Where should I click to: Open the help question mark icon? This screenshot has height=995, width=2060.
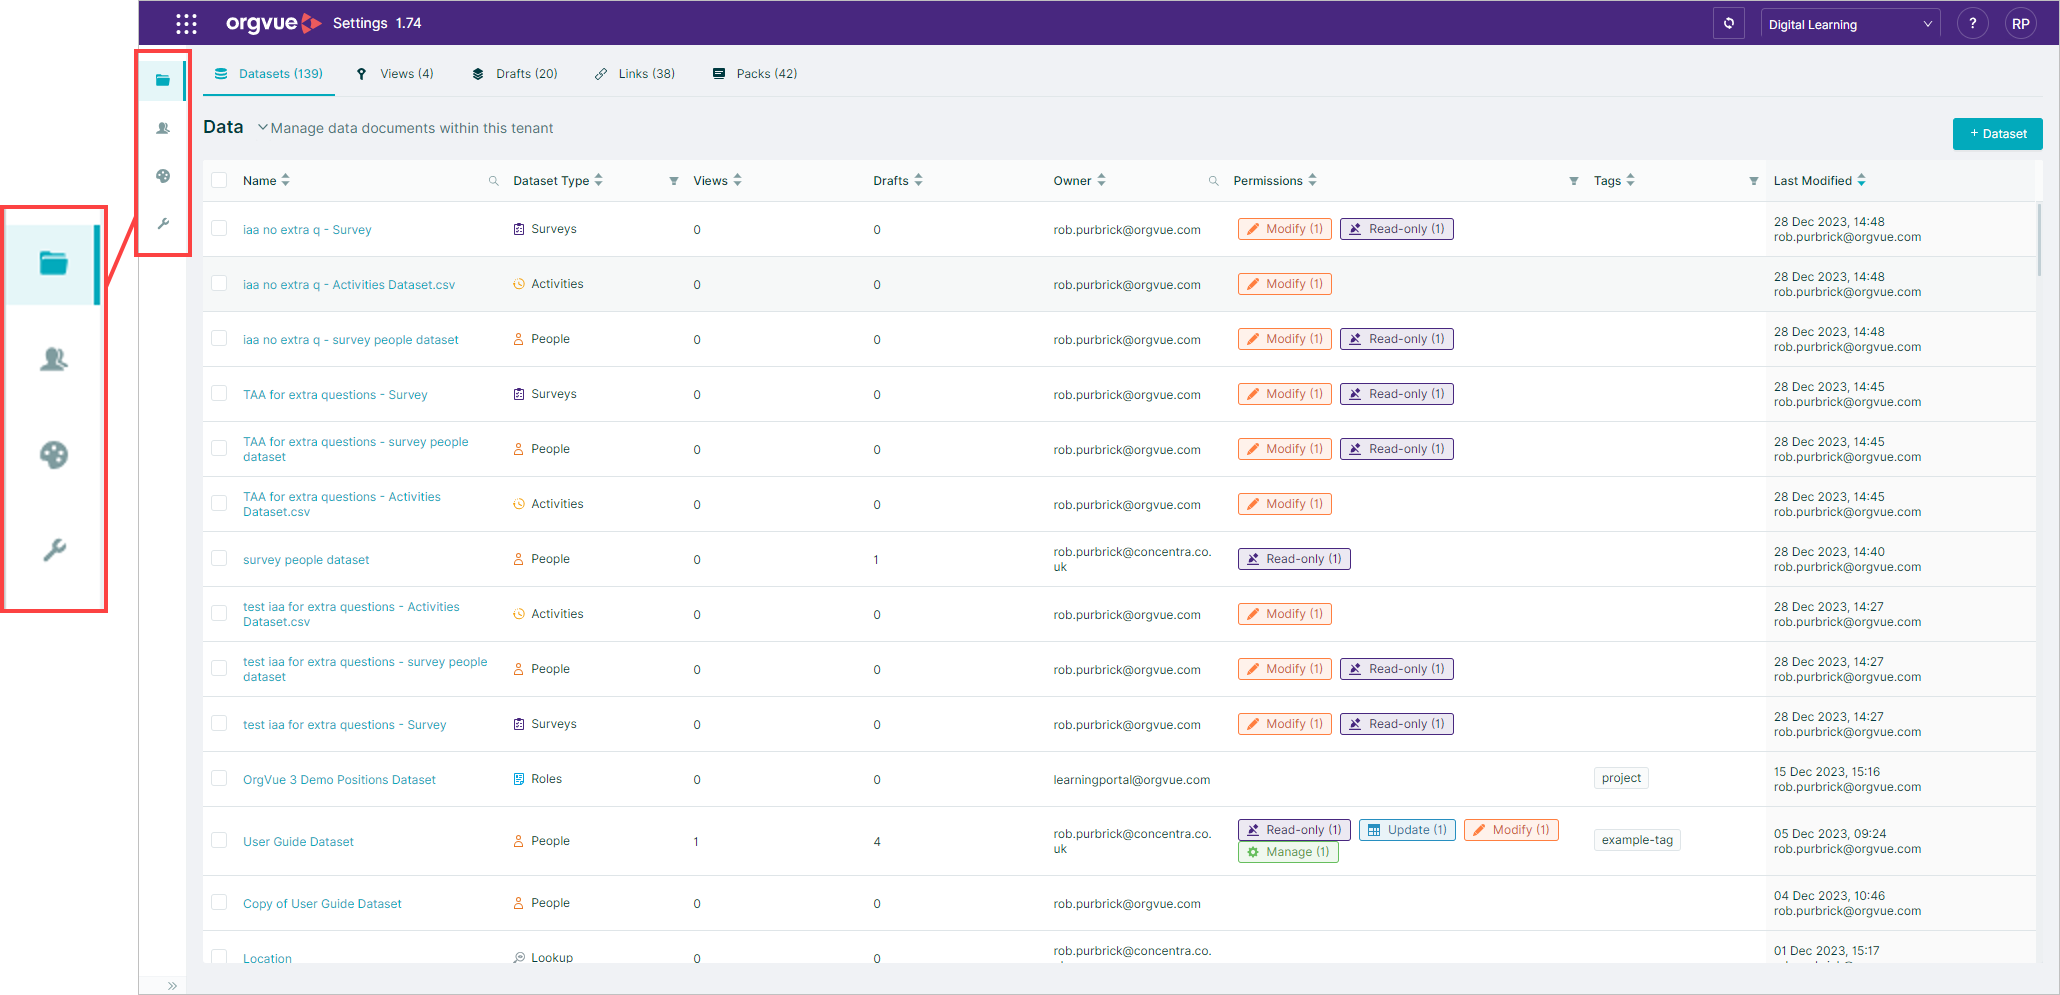coord(1972,23)
